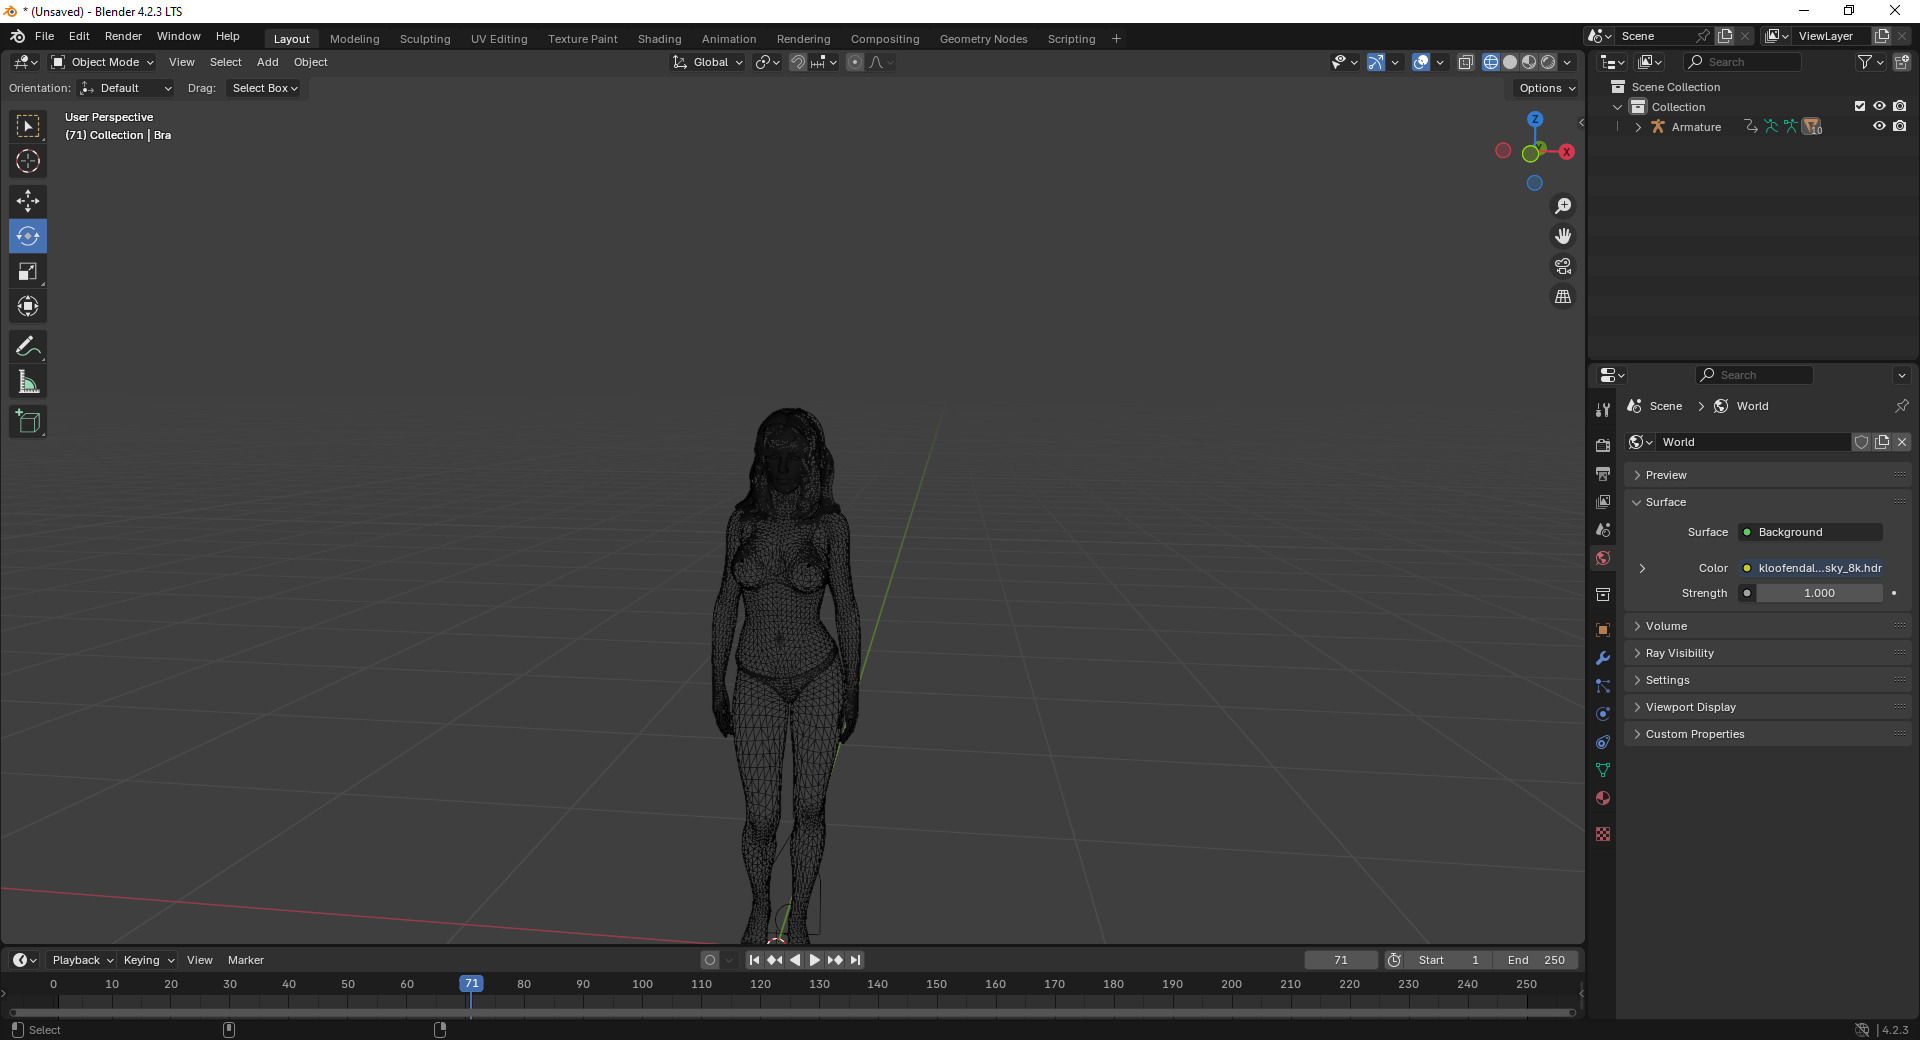Click the viewport zoom magnifier icon
Viewport: 1920px width, 1040px height.
1563,206
